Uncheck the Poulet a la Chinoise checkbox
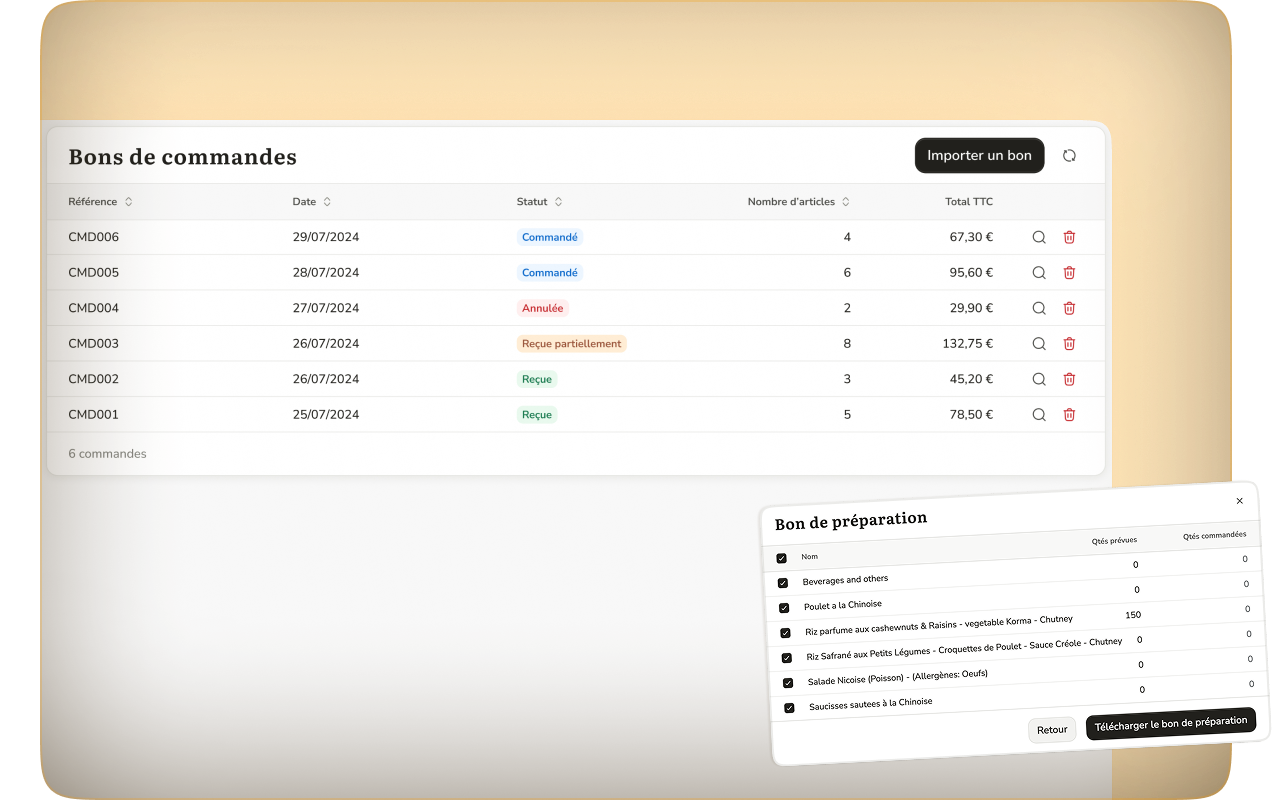 (x=784, y=607)
